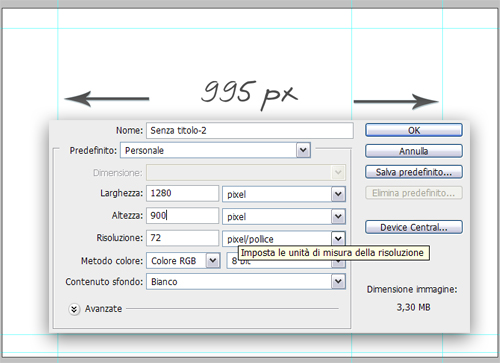Open the Predefinito dropdown
500x363 pixels.
pyautogui.click(x=216, y=150)
